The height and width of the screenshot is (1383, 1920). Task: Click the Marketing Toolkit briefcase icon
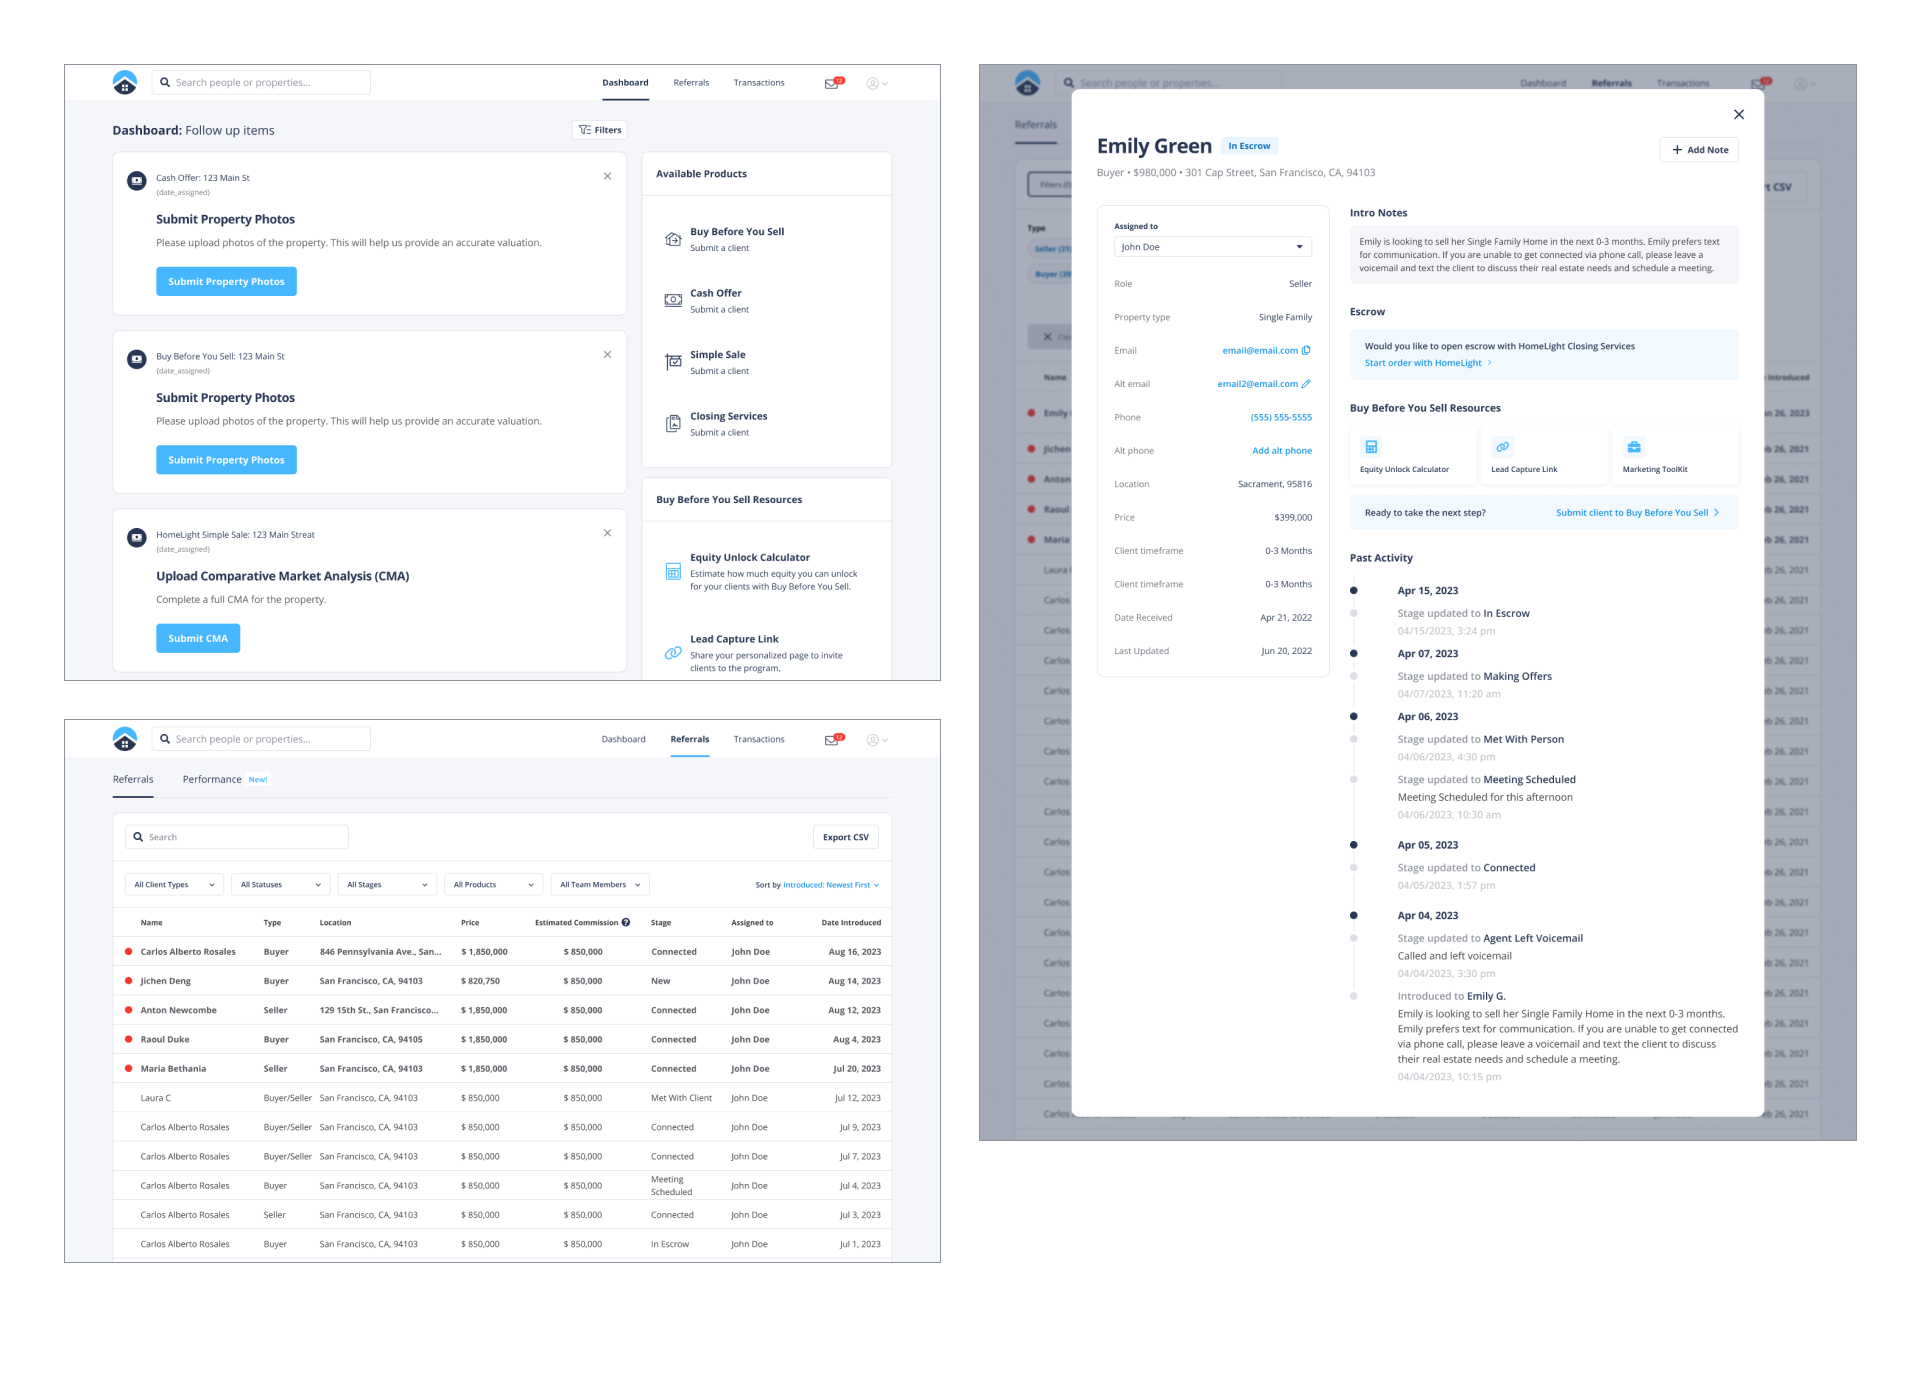[1633, 447]
